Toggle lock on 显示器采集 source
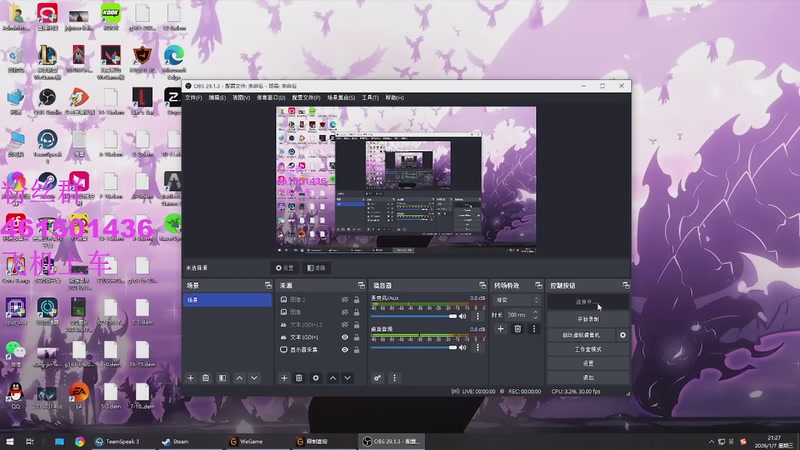 coord(357,349)
